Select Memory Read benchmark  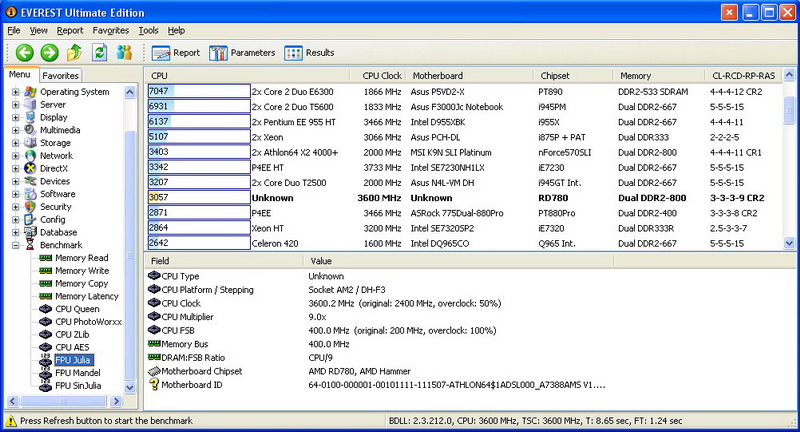tap(82, 258)
